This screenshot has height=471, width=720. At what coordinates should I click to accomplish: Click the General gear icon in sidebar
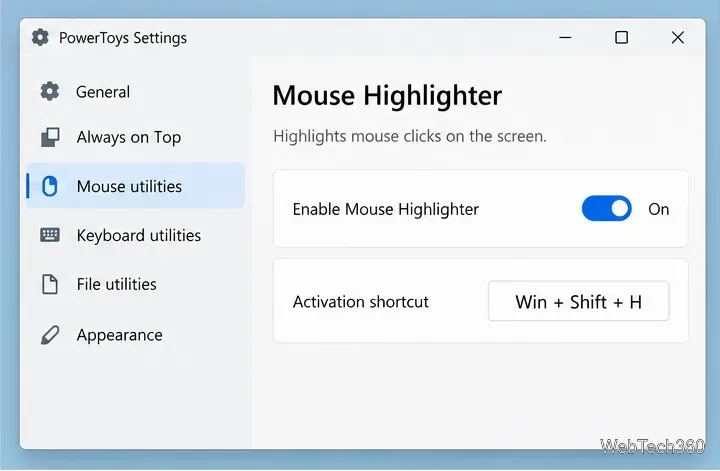(50, 91)
